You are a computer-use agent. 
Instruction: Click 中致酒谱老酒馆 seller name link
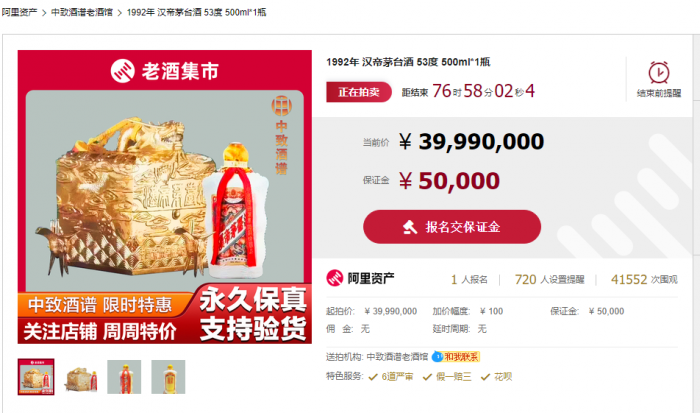click(x=397, y=357)
